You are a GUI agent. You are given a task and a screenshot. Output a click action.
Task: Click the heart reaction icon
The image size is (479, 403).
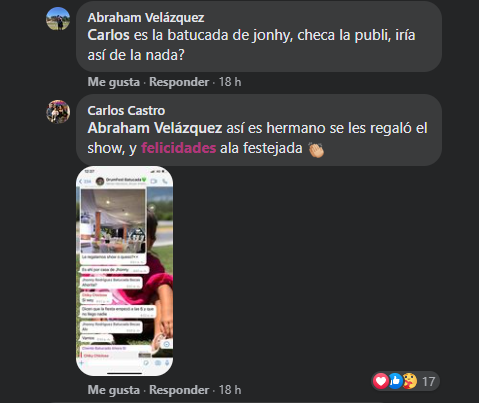[381, 381]
